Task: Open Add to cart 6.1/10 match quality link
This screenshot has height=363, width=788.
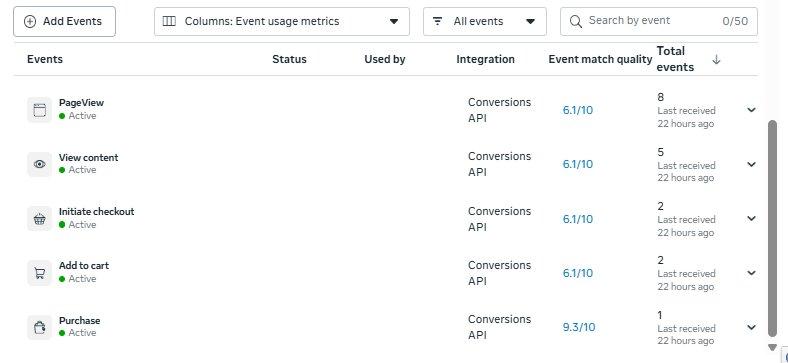Action: point(577,273)
